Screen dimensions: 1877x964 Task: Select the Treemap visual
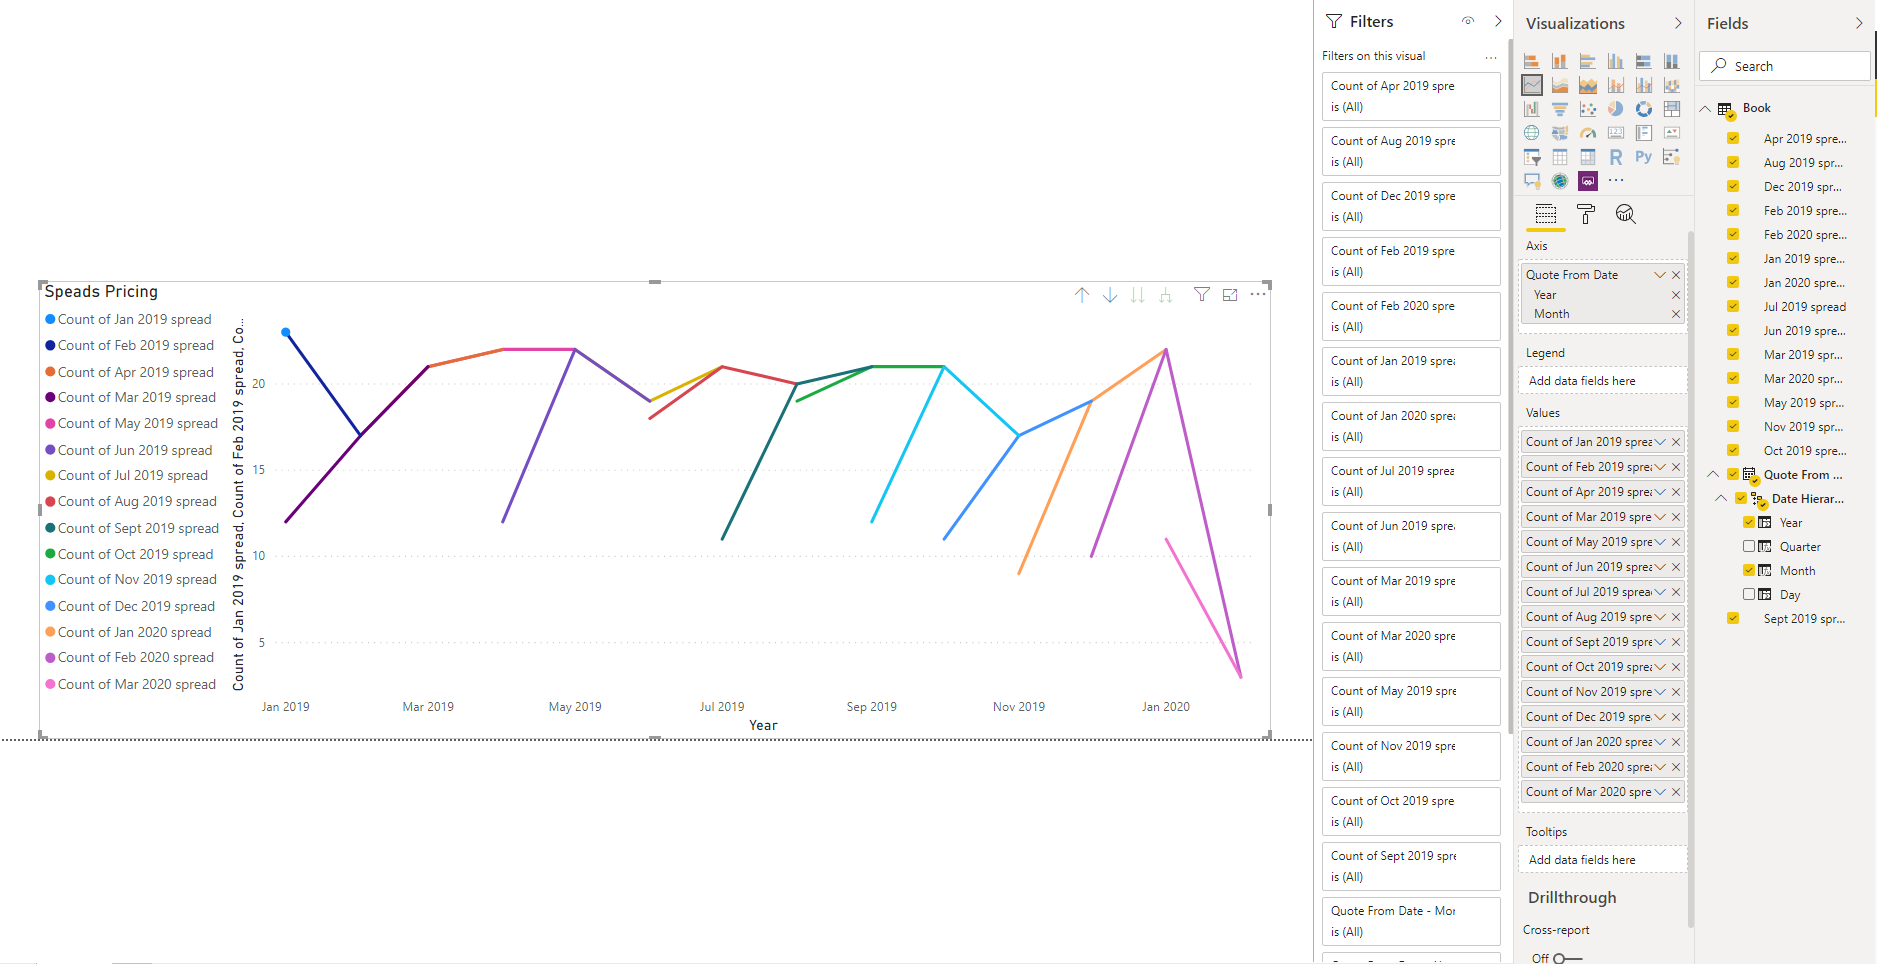pos(1671,109)
